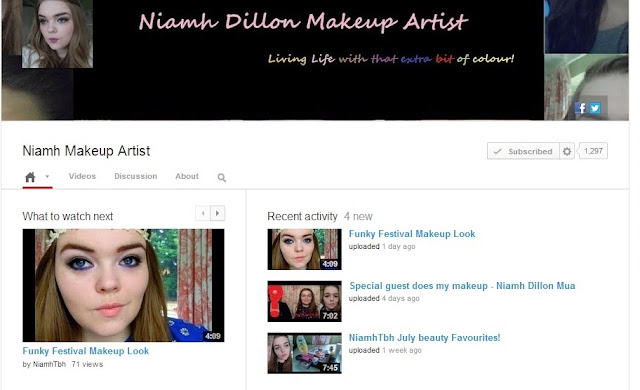The width and height of the screenshot is (640, 390).
Task: Open the 4:09 thumbnail in Recent activity
Action: pyautogui.click(x=304, y=249)
